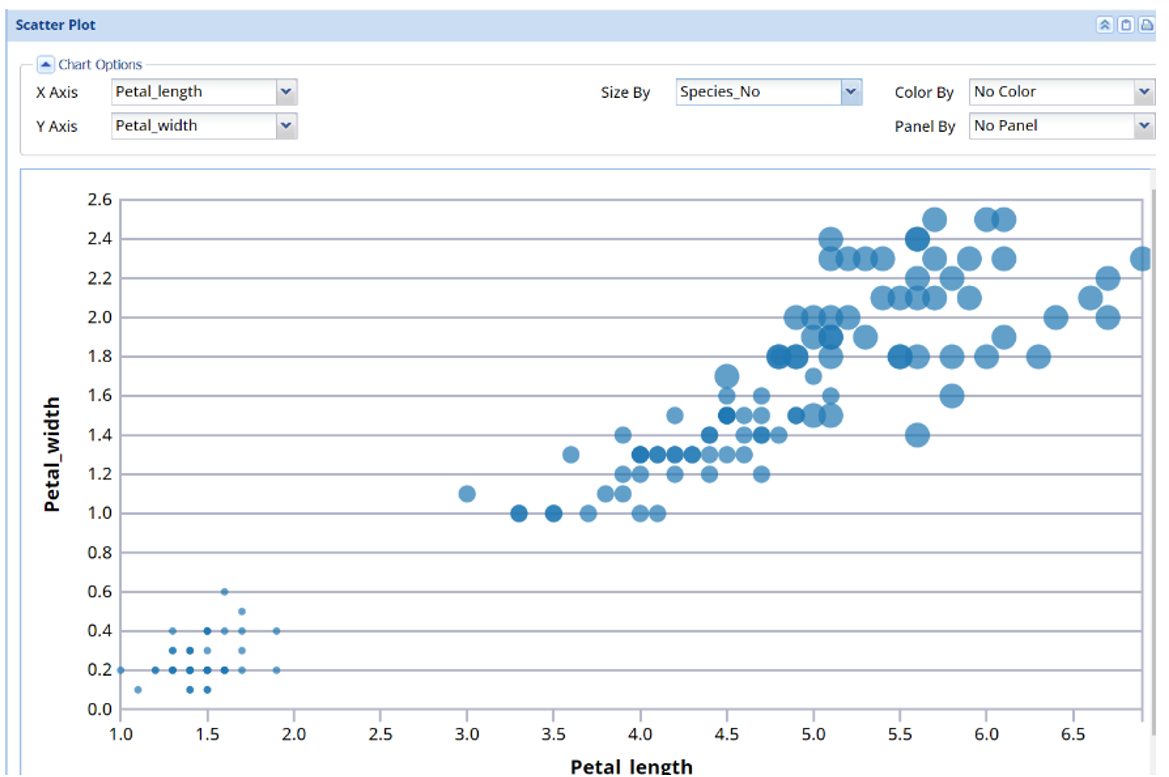Click the No Panel field
Screen dimensions: 1169x777
[1051, 126]
